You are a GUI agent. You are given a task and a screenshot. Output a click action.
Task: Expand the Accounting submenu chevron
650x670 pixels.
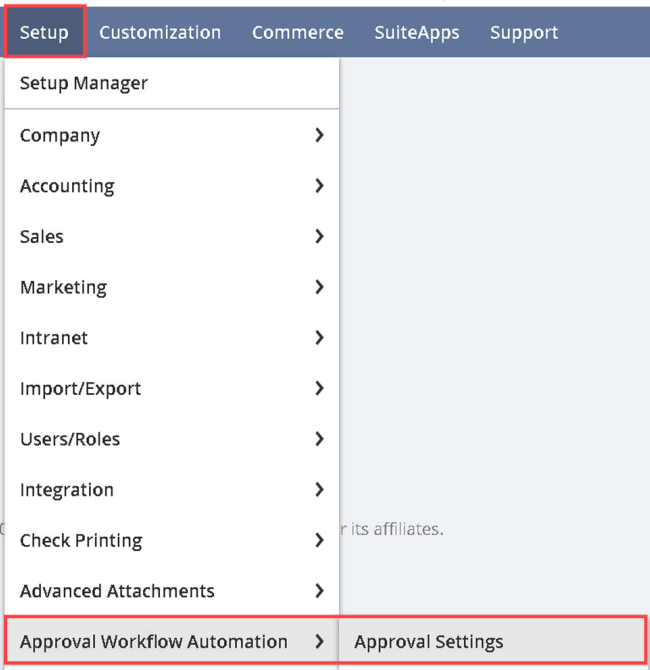(319, 186)
